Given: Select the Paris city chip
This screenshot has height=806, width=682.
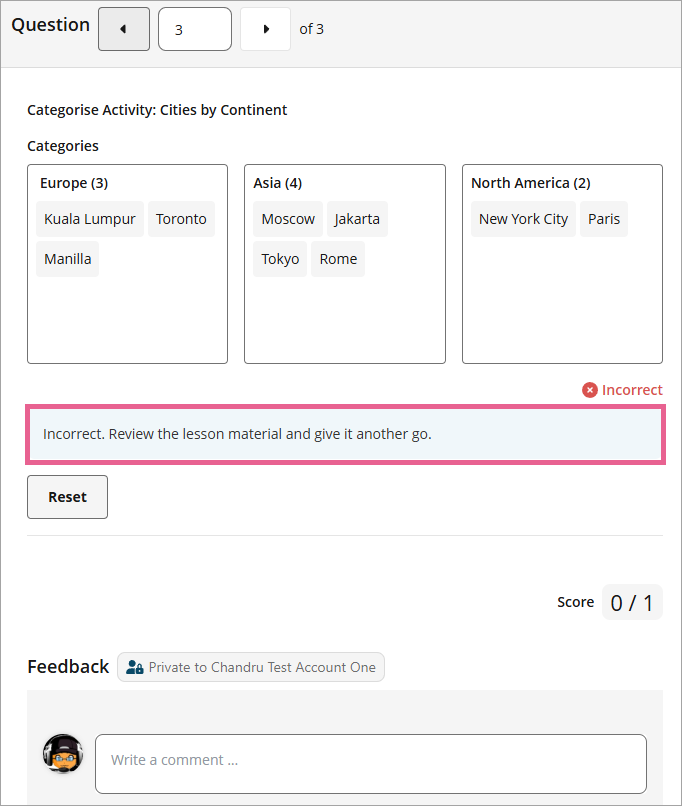Looking at the screenshot, I should click(604, 219).
